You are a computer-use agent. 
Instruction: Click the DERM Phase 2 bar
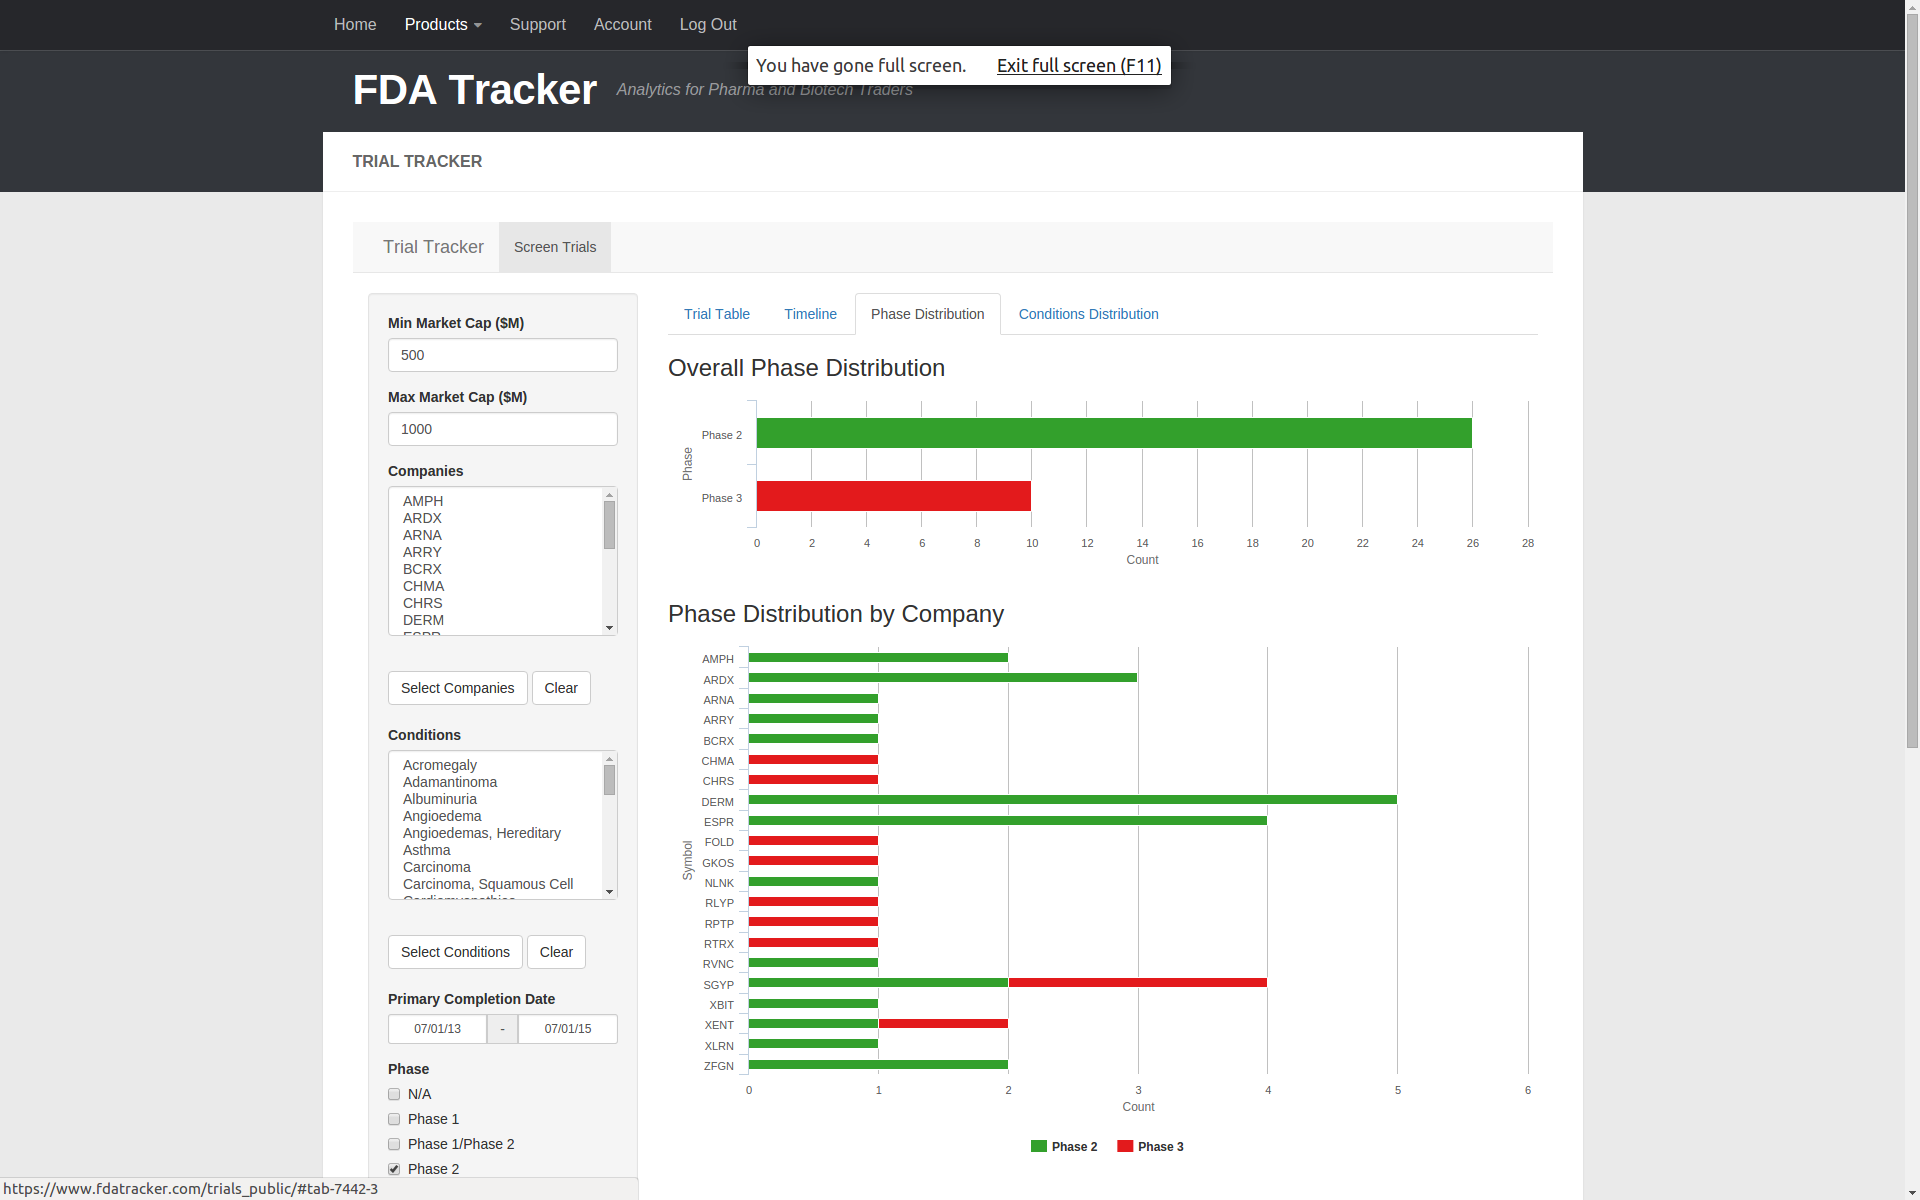coord(1072,800)
